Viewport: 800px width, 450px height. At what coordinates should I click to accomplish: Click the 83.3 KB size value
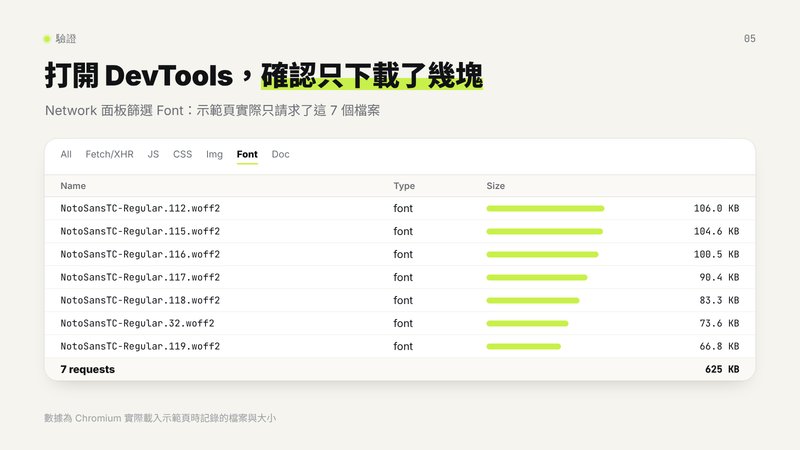[719, 300]
